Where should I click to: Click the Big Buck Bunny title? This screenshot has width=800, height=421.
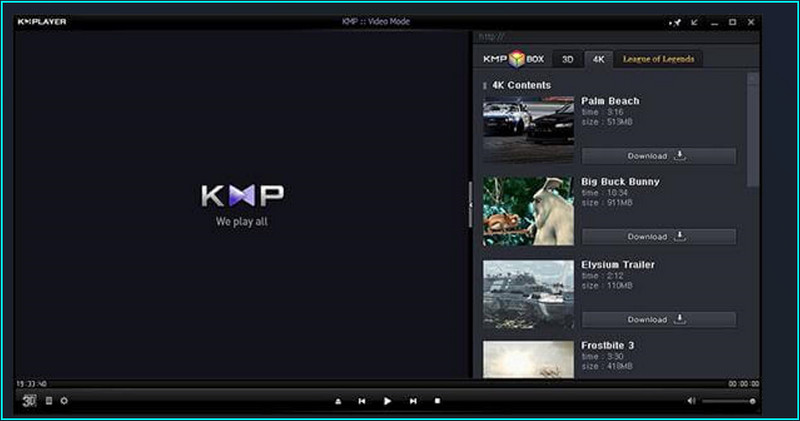(620, 182)
